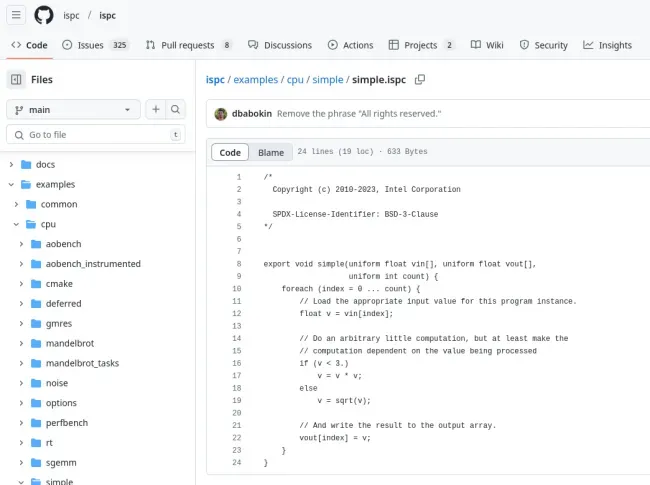Open the main branch dropdown
650x485 pixels.
[73, 109]
